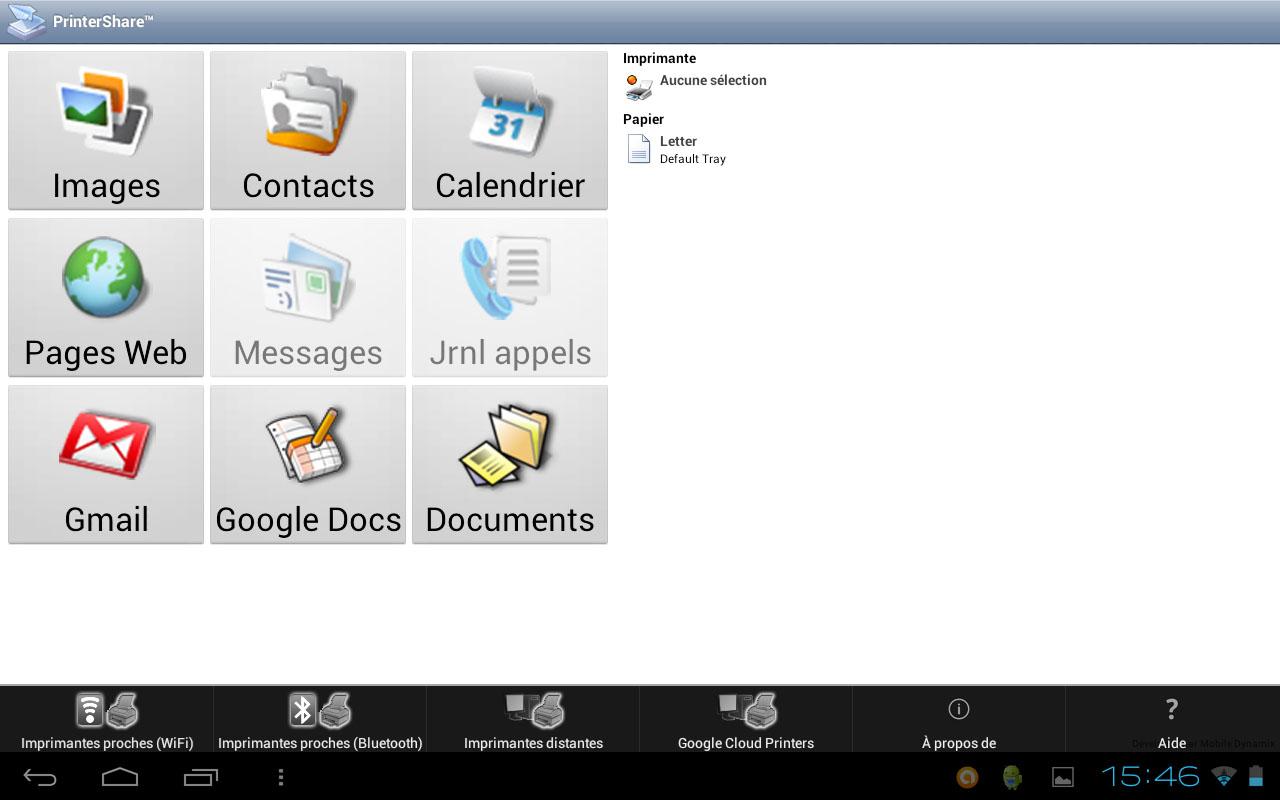Select Imprimantes proches (WiFi)
This screenshot has width=1280, height=800.
pyautogui.click(x=107, y=720)
